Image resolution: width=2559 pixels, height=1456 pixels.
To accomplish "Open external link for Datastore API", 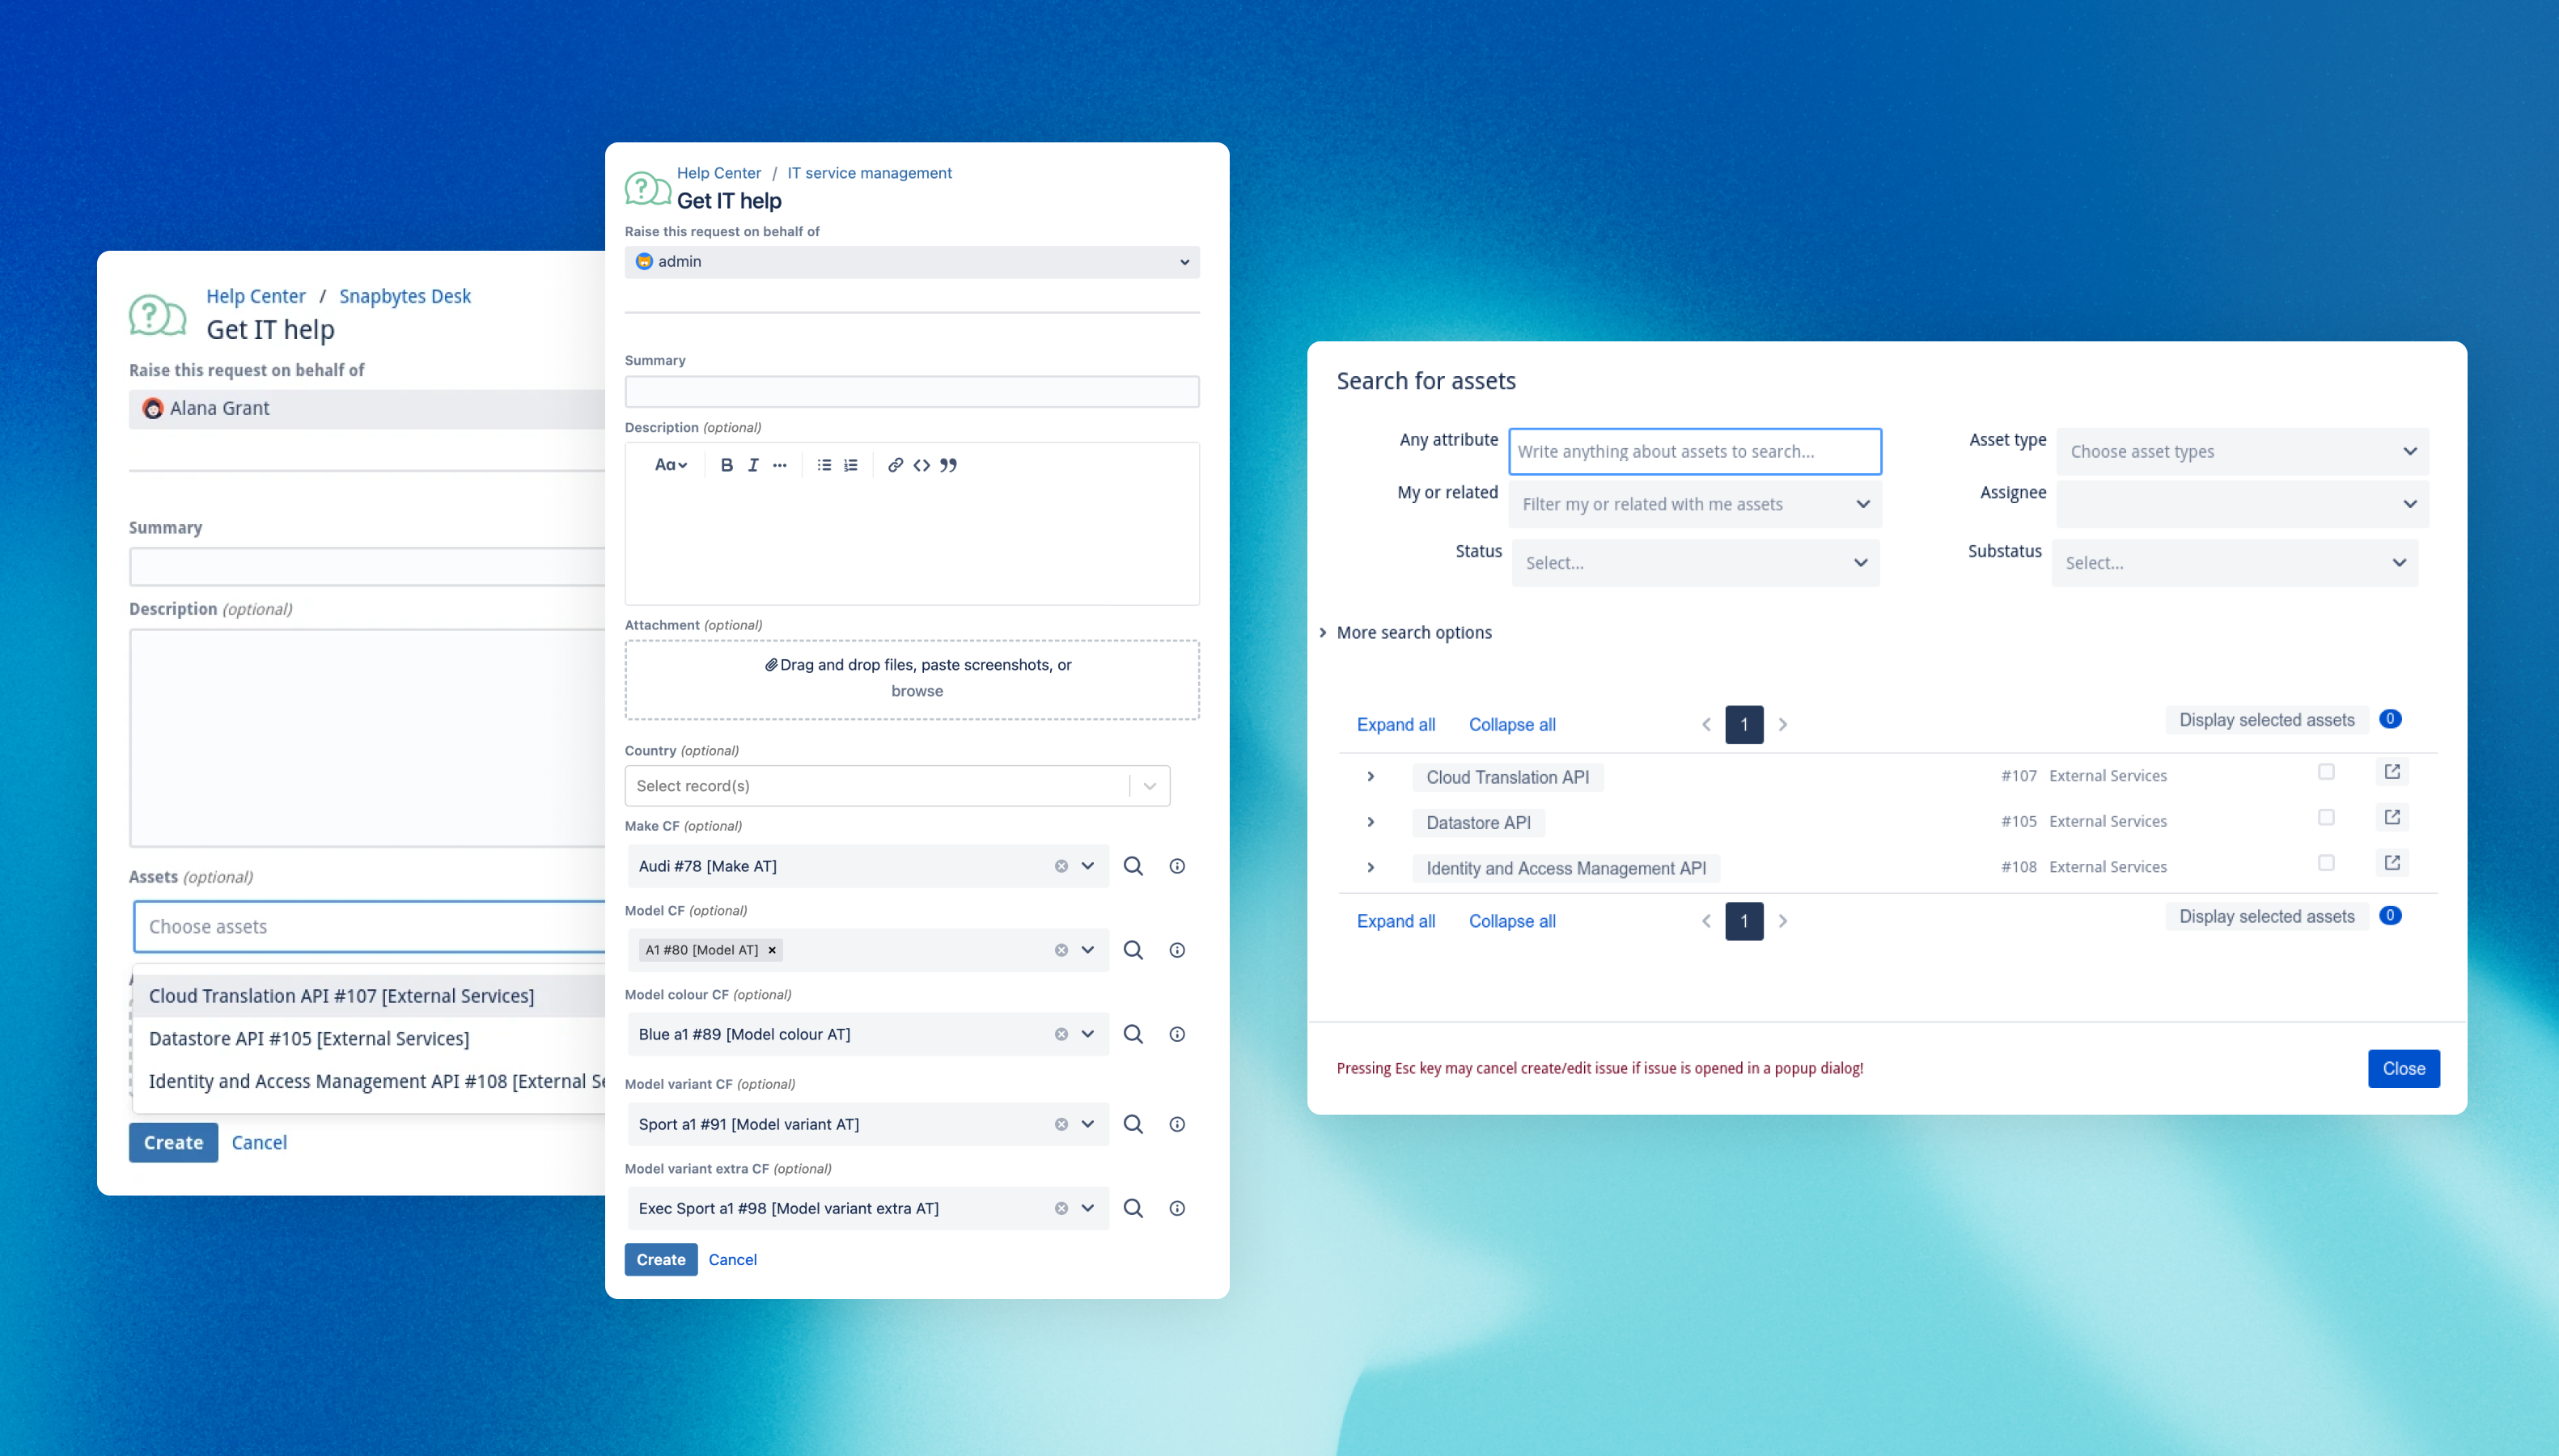I will coord(2391,817).
